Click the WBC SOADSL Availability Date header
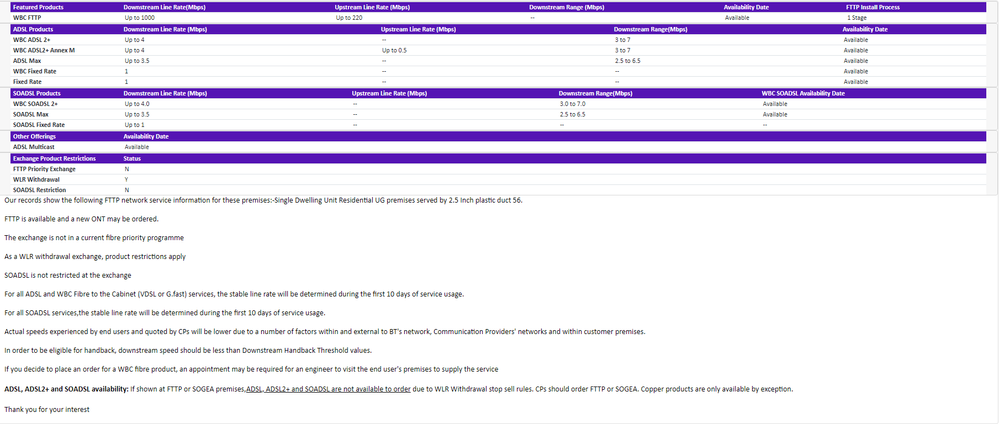The image size is (999, 424). (803, 93)
